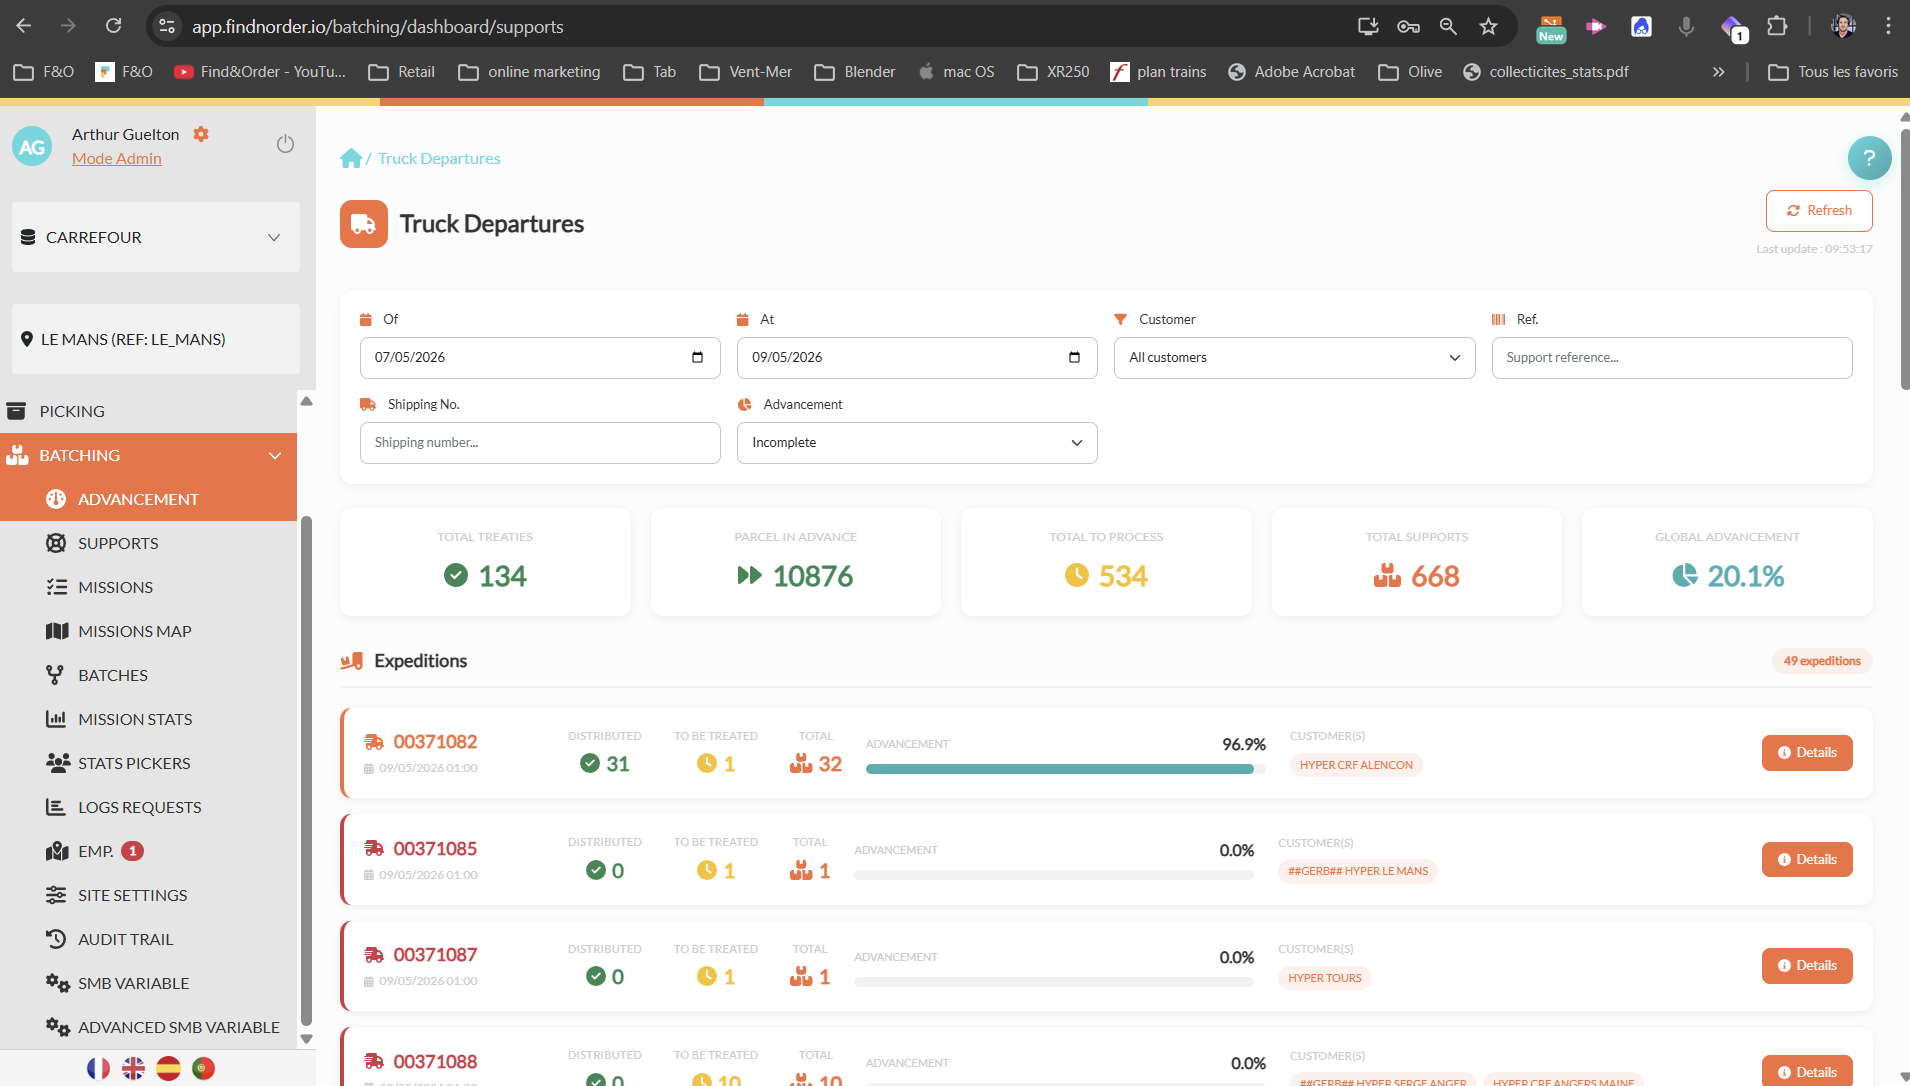Click the Refresh button
This screenshot has width=1910, height=1086.
[x=1819, y=211]
